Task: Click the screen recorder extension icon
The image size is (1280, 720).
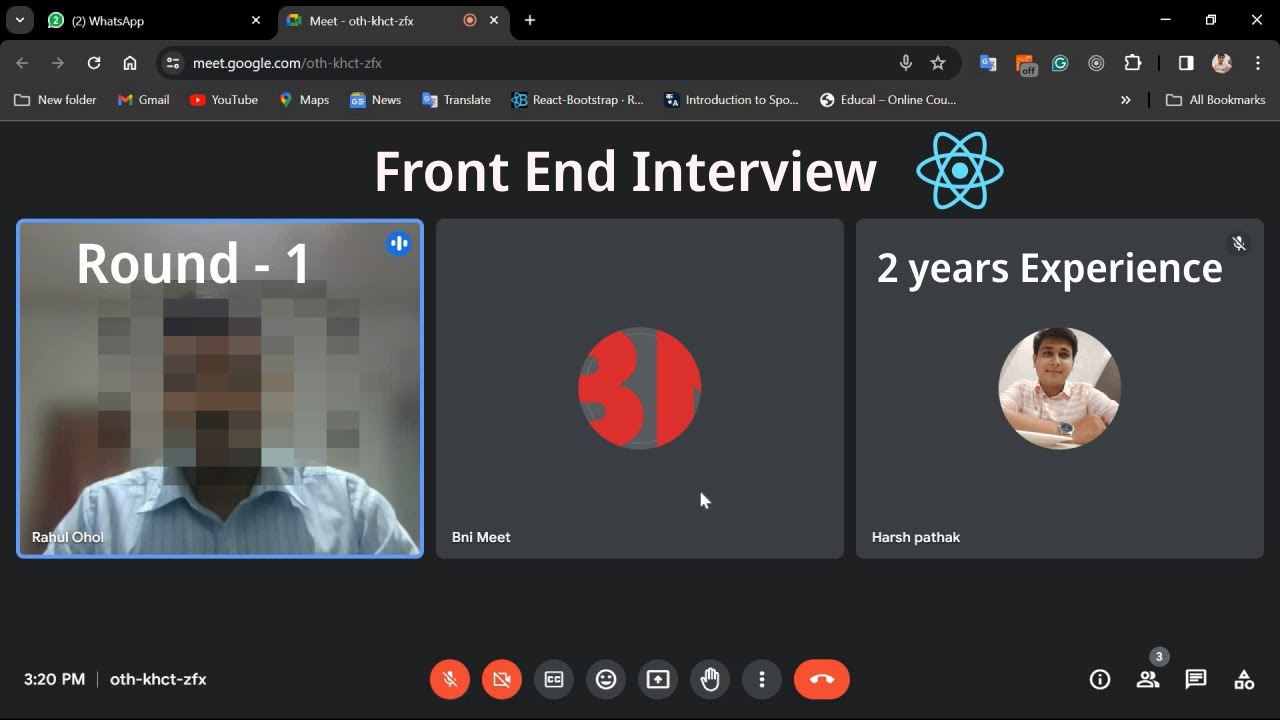Action: pyautogui.click(x=1096, y=63)
